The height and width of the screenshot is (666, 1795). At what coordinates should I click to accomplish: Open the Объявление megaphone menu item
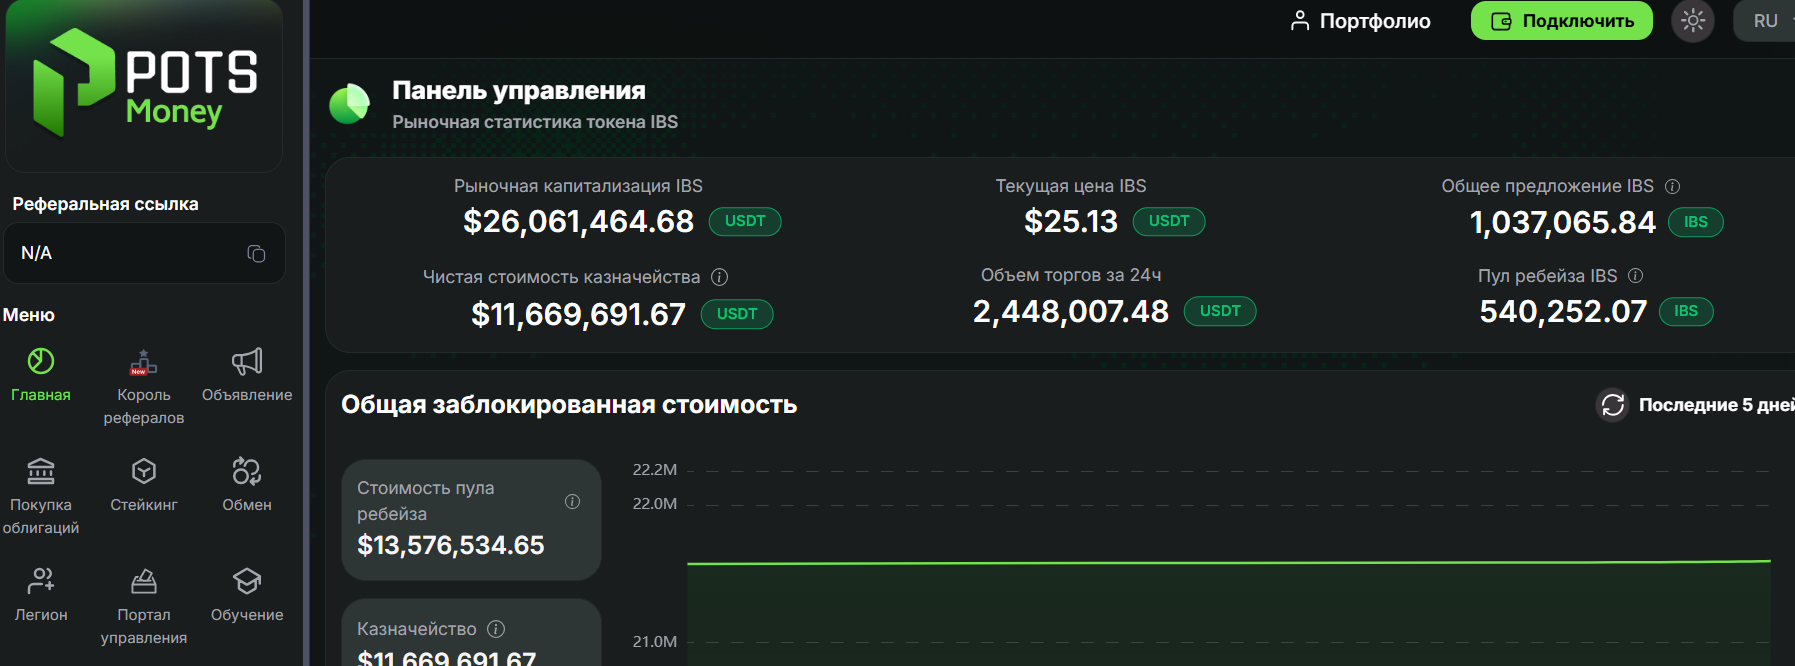(x=247, y=376)
